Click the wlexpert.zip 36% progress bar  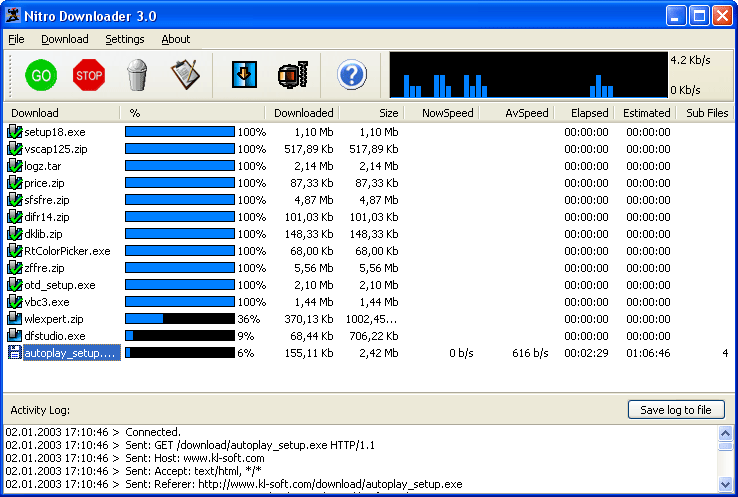pyautogui.click(x=180, y=319)
